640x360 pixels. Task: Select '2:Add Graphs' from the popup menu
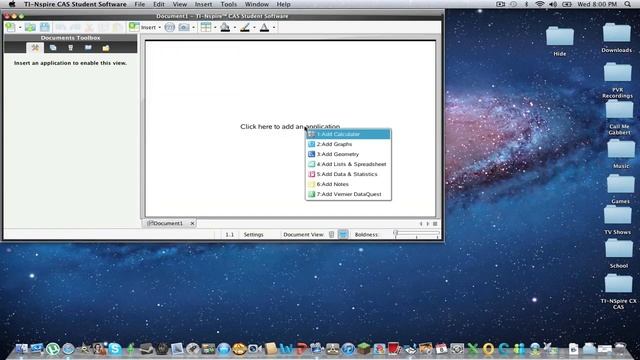click(349, 144)
